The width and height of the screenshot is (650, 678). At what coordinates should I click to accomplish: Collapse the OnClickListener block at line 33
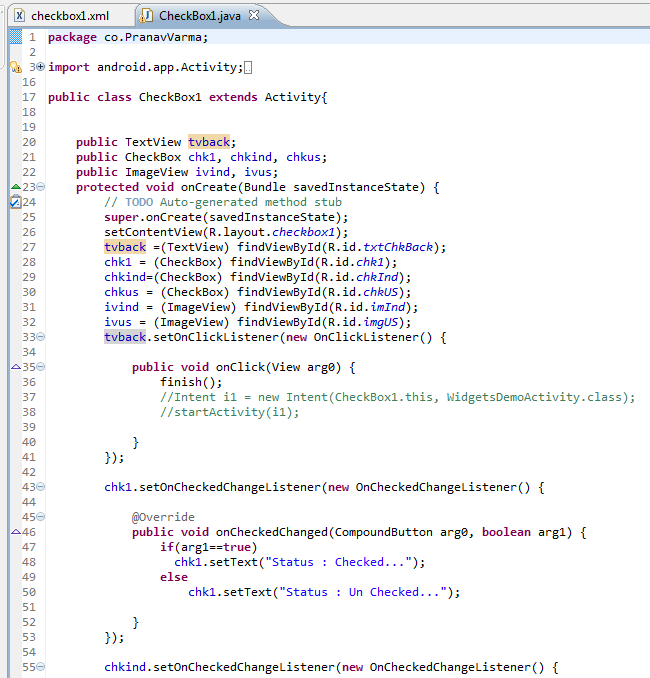41,336
